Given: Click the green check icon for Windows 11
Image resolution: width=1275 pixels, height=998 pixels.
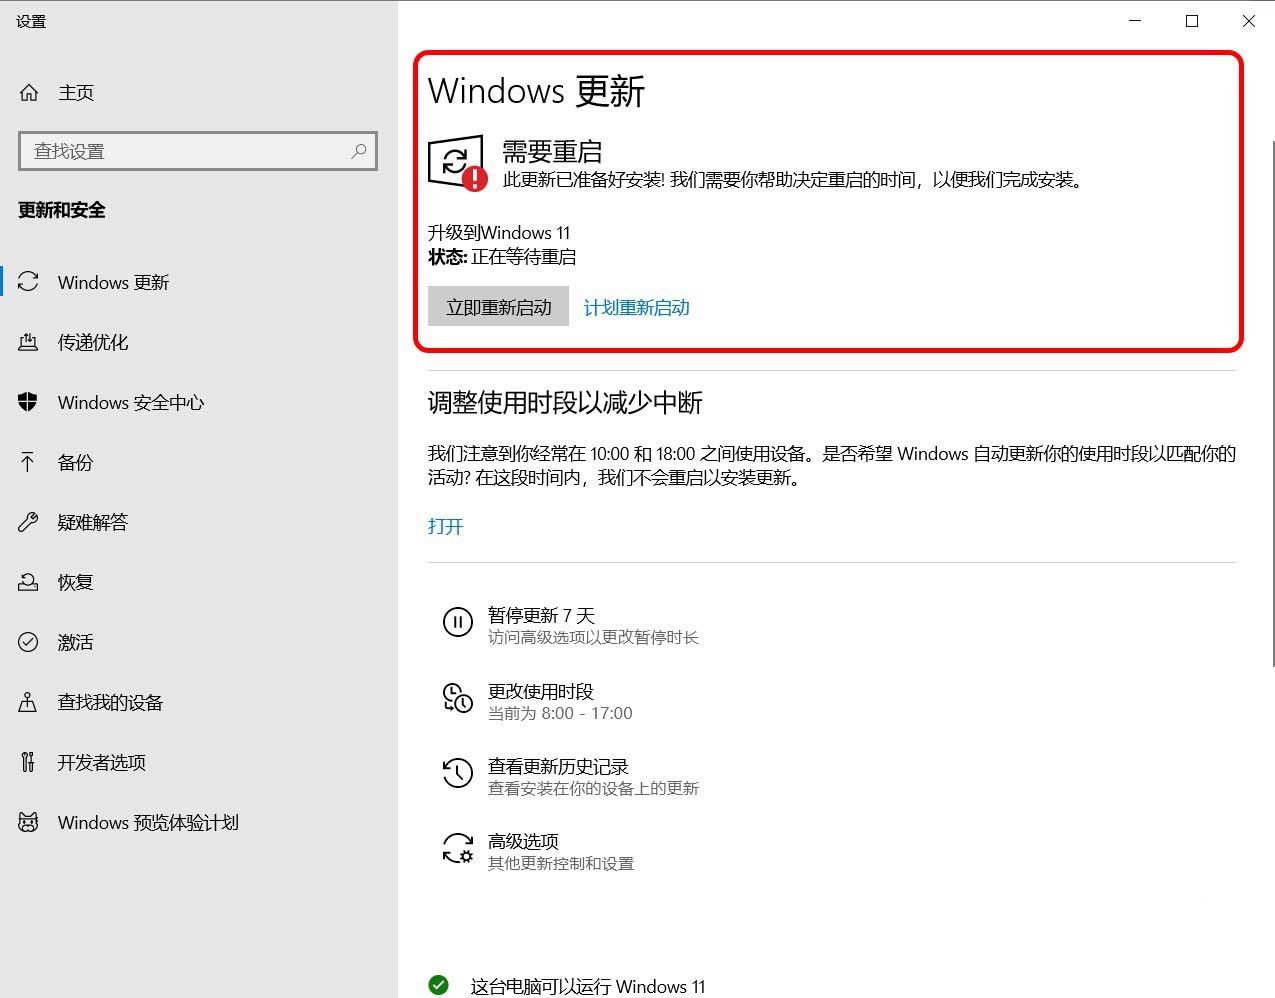Looking at the screenshot, I should pyautogui.click(x=438, y=986).
